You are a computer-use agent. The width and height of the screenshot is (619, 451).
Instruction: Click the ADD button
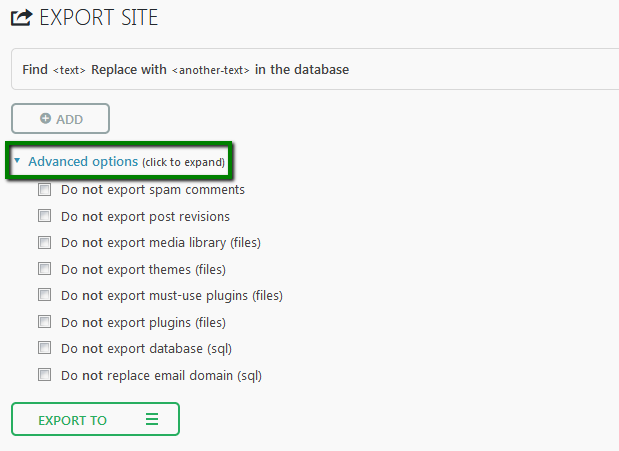60,118
